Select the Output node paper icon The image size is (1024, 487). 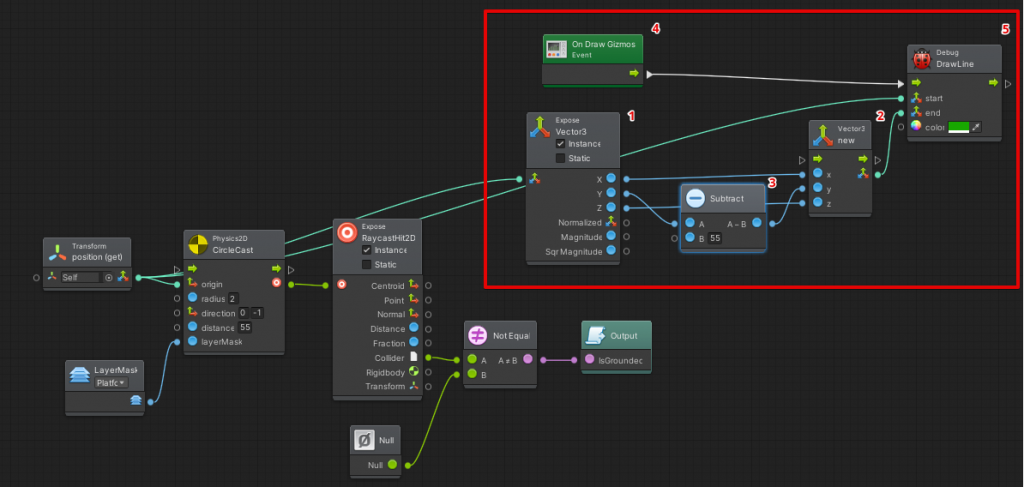pos(596,335)
